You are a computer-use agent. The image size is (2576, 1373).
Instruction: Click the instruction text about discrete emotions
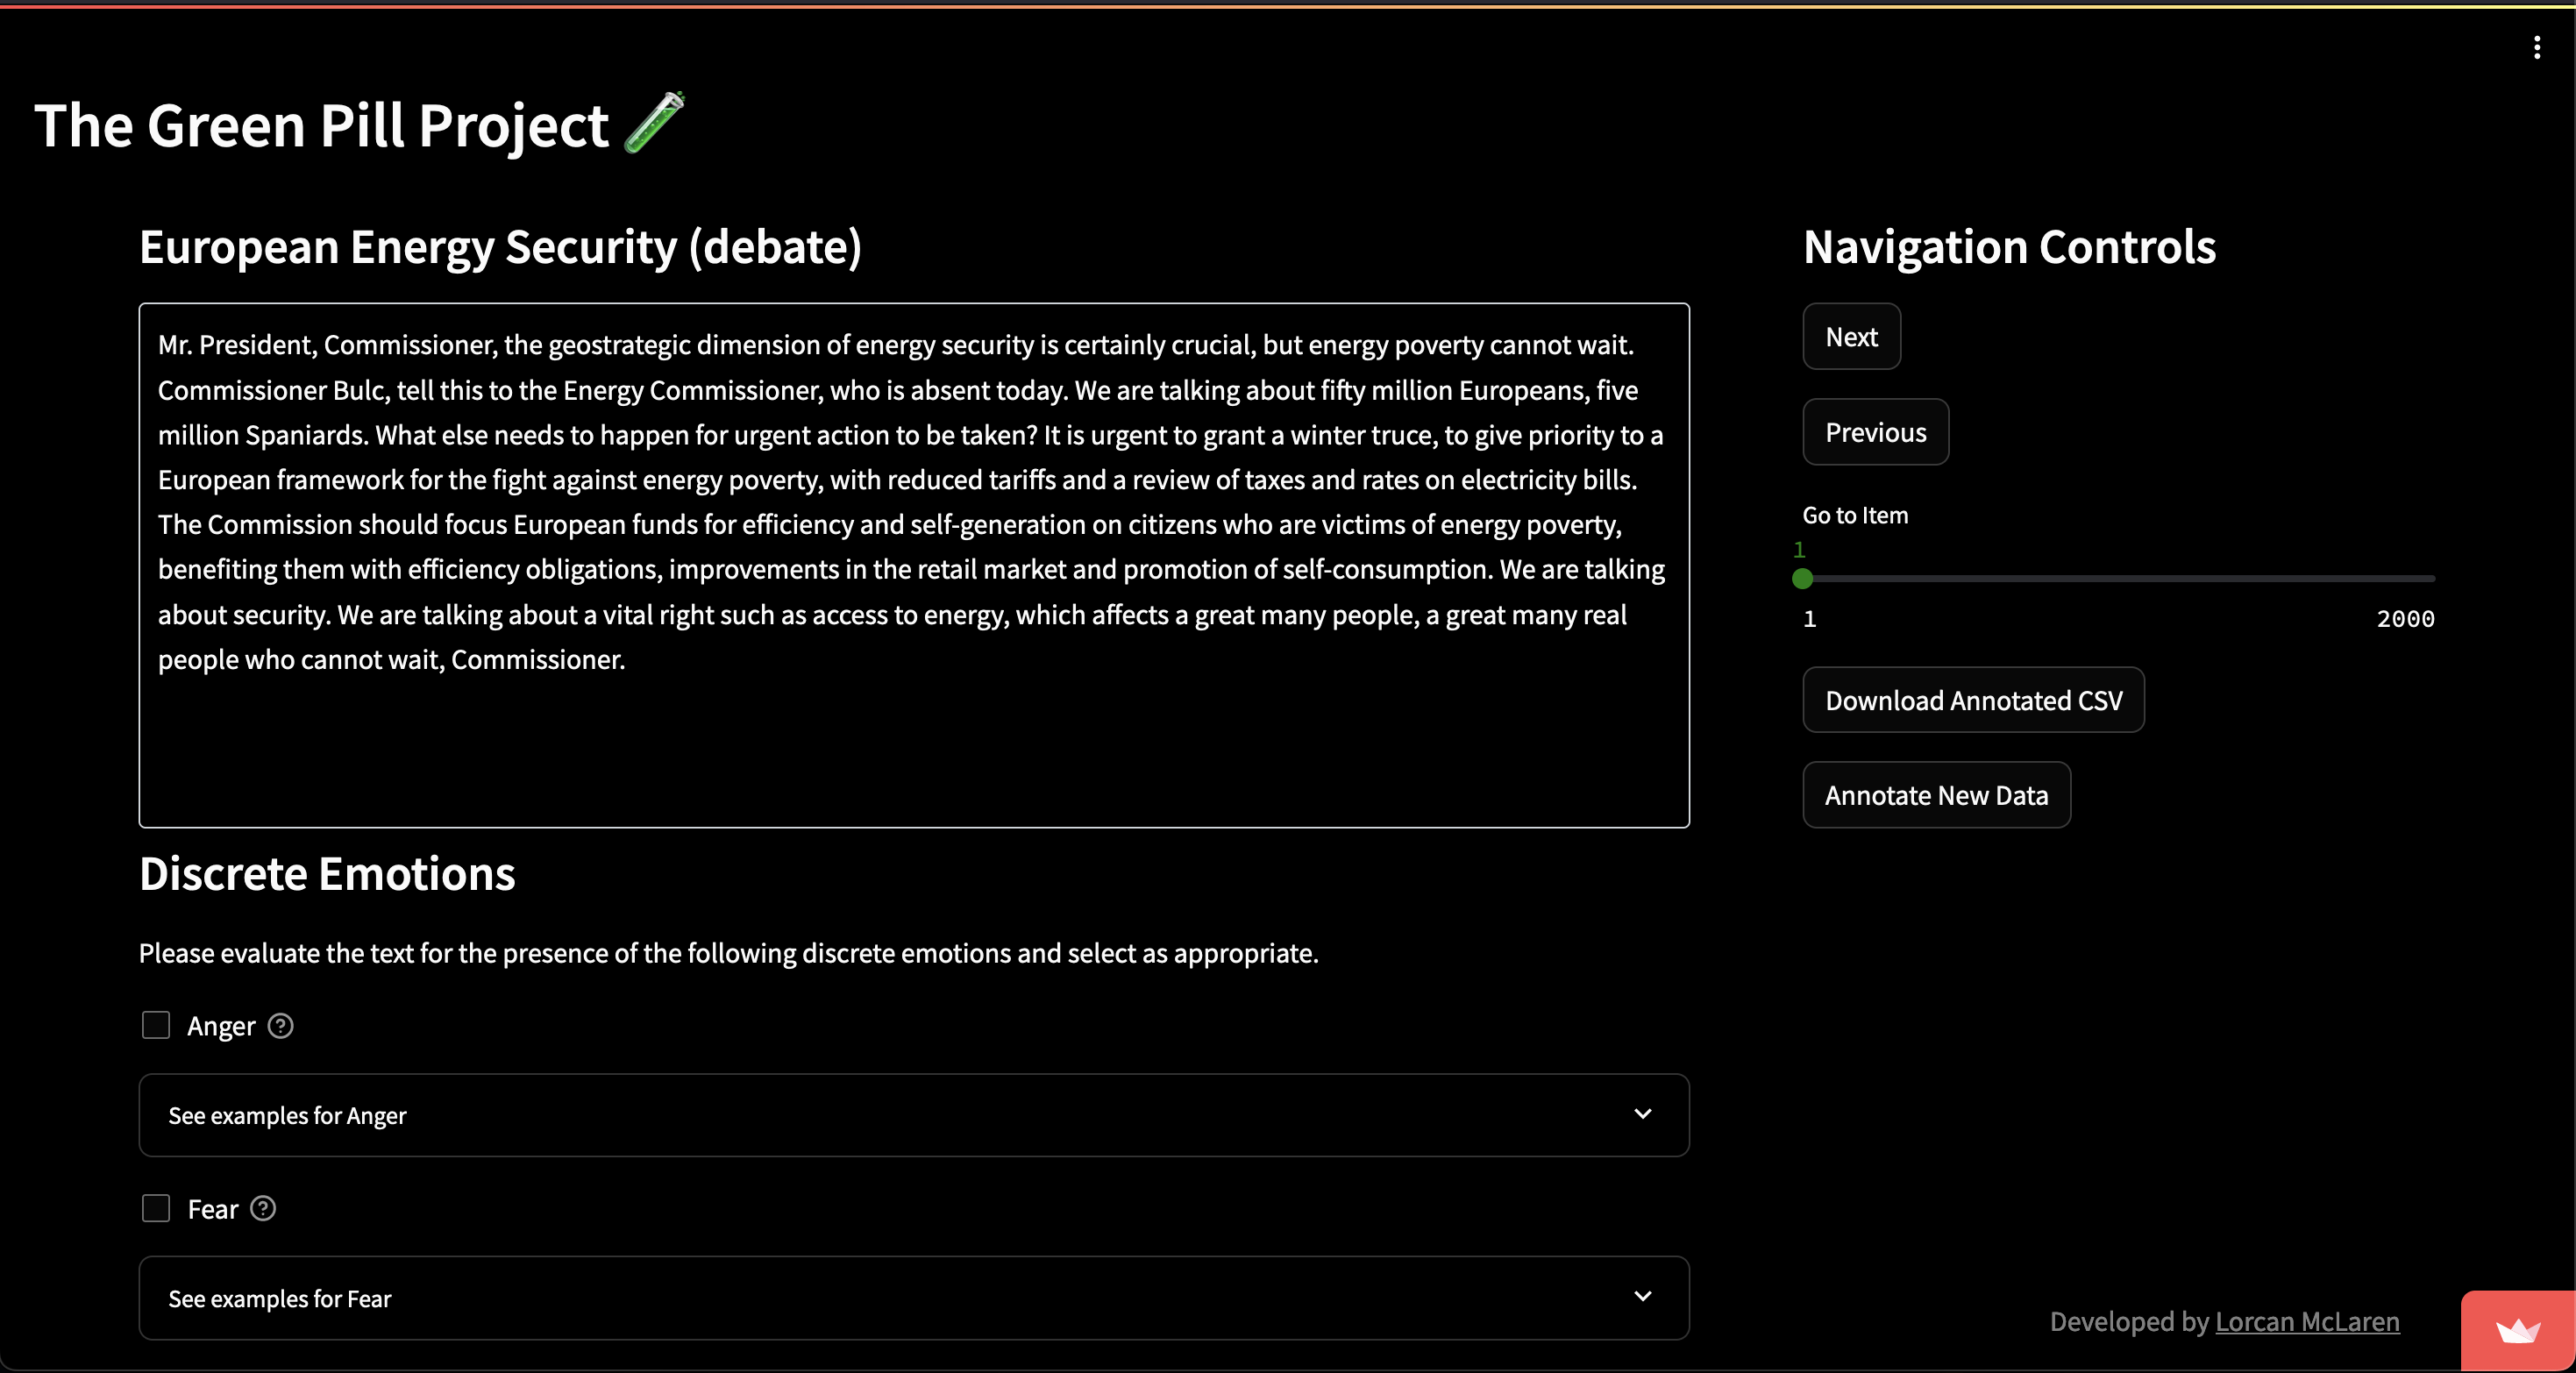point(728,953)
